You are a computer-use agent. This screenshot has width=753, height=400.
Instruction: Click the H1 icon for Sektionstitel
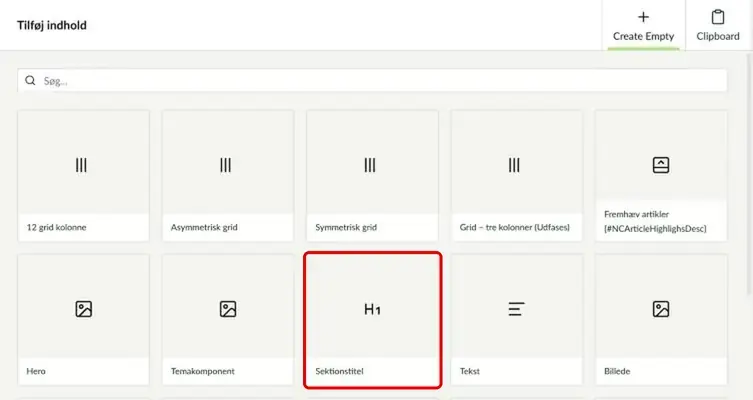tap(372, 309)
